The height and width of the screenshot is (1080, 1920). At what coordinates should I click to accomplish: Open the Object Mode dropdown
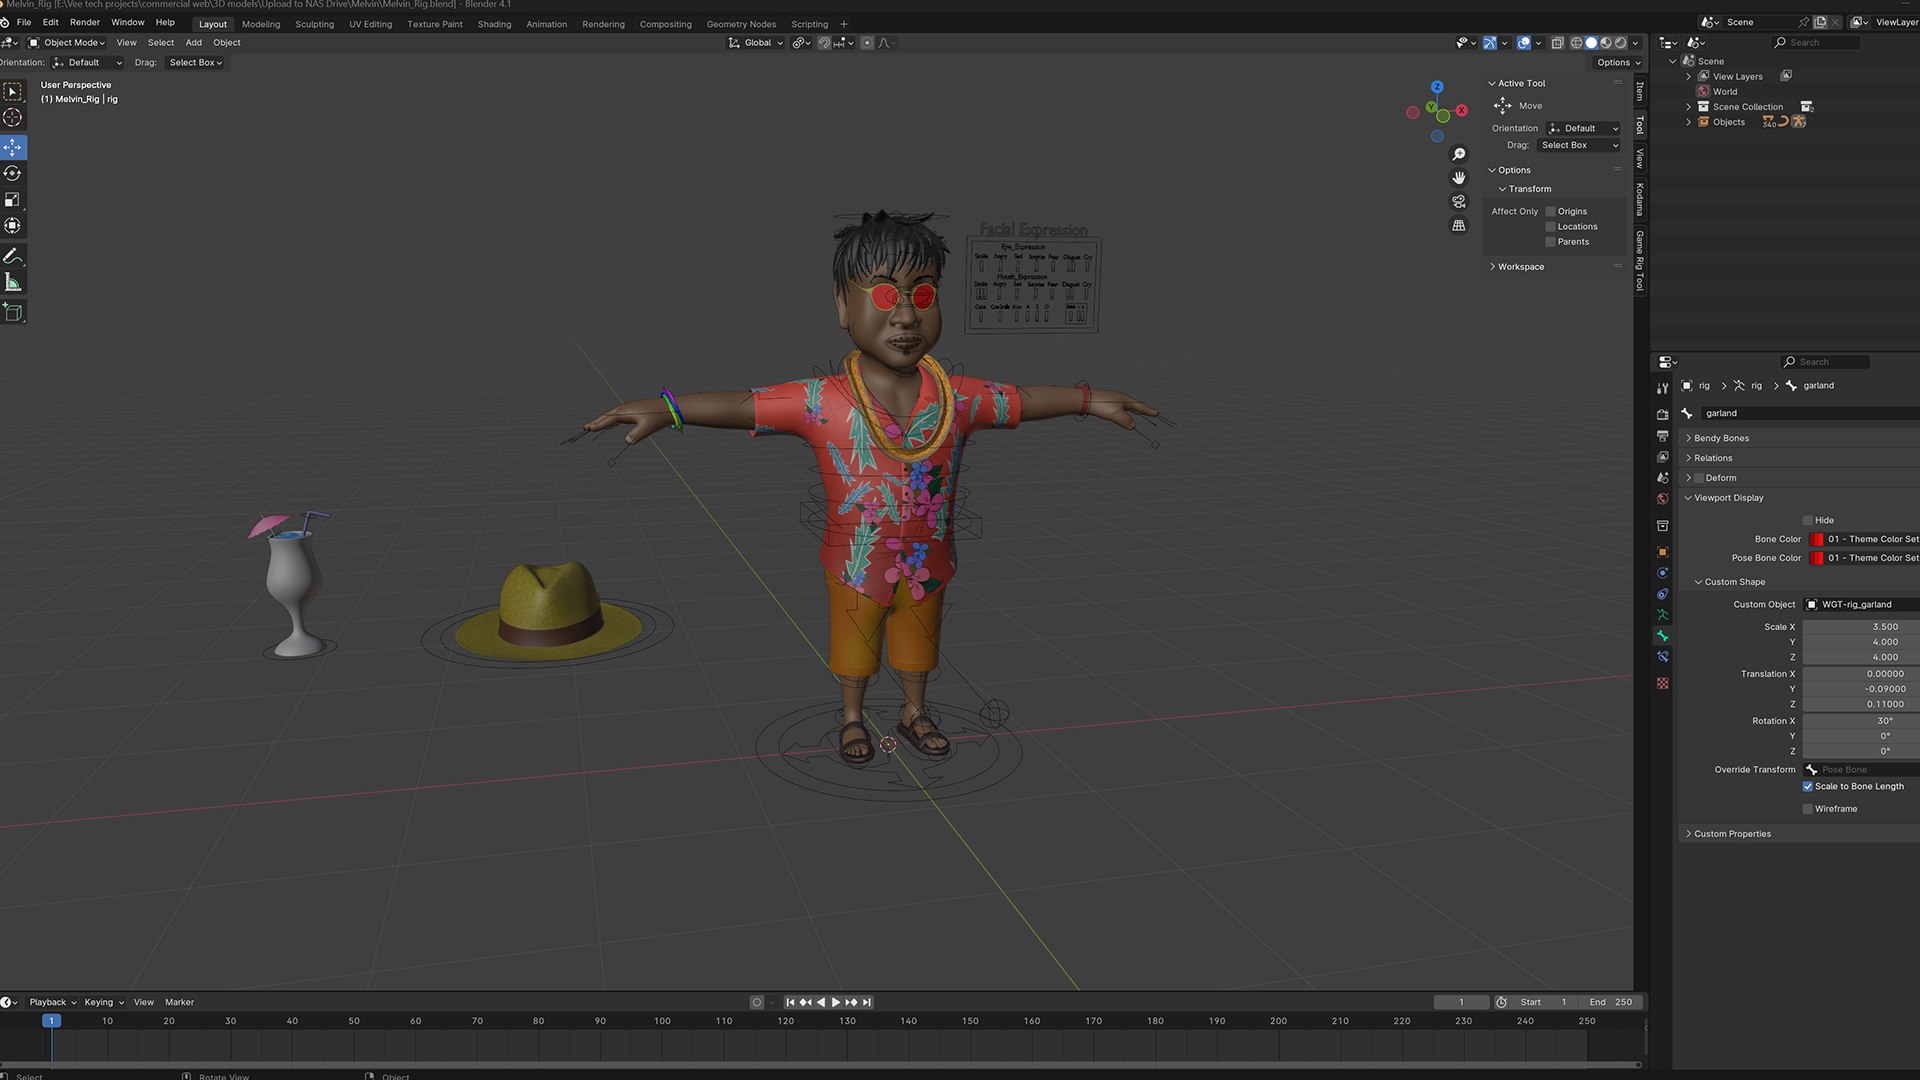pyautogui.click(x=67, y=43)
